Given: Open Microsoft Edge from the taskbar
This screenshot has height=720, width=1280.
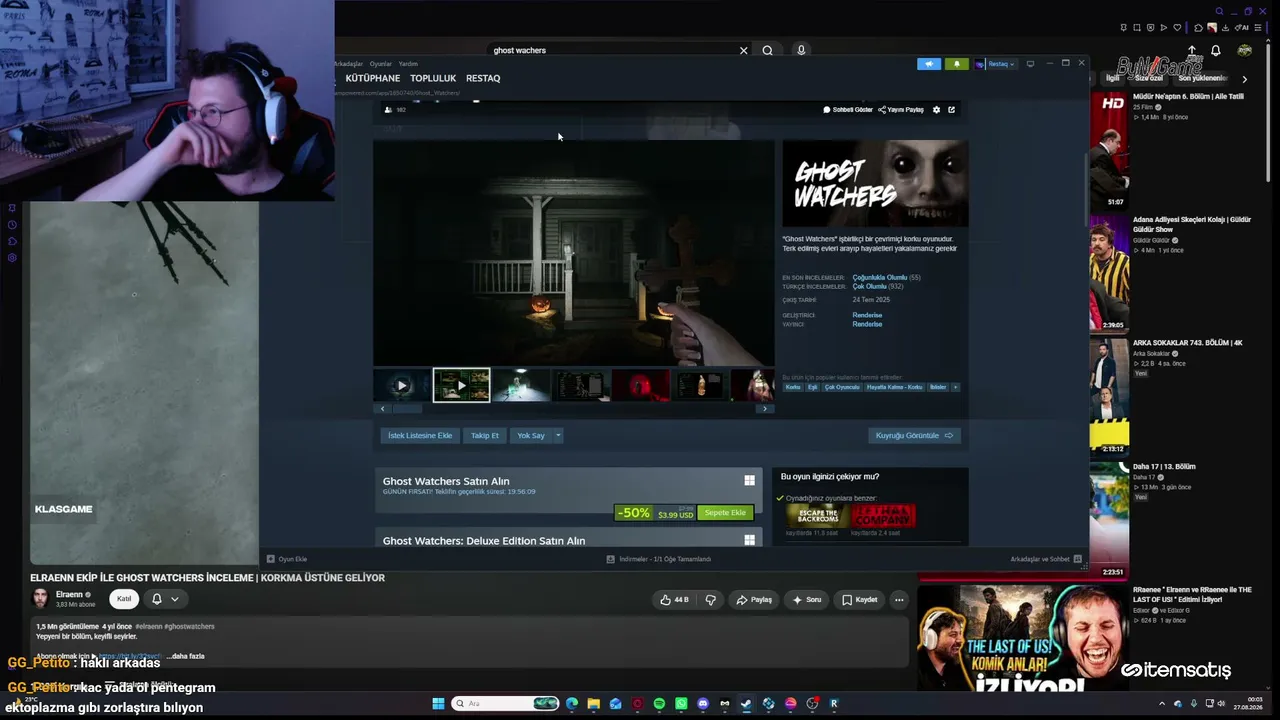Looking at the screenshot, I should [571, 704].
